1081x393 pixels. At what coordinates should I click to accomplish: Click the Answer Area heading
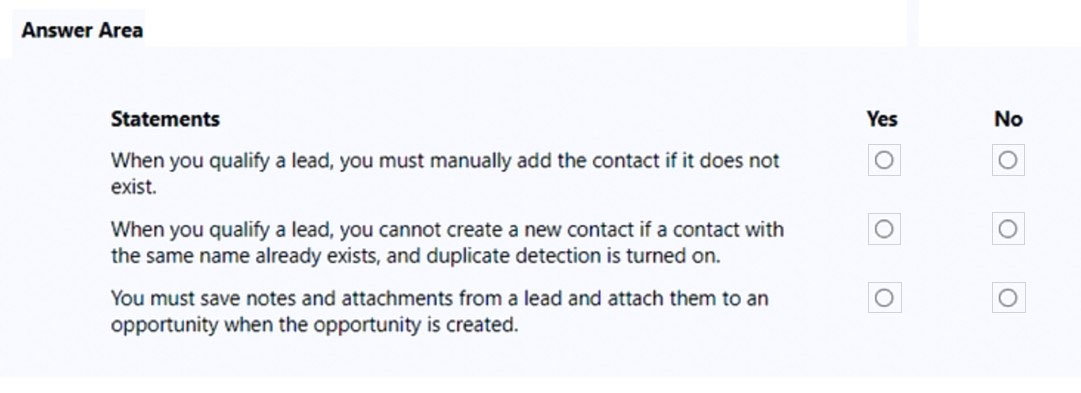tap(82, 30)
